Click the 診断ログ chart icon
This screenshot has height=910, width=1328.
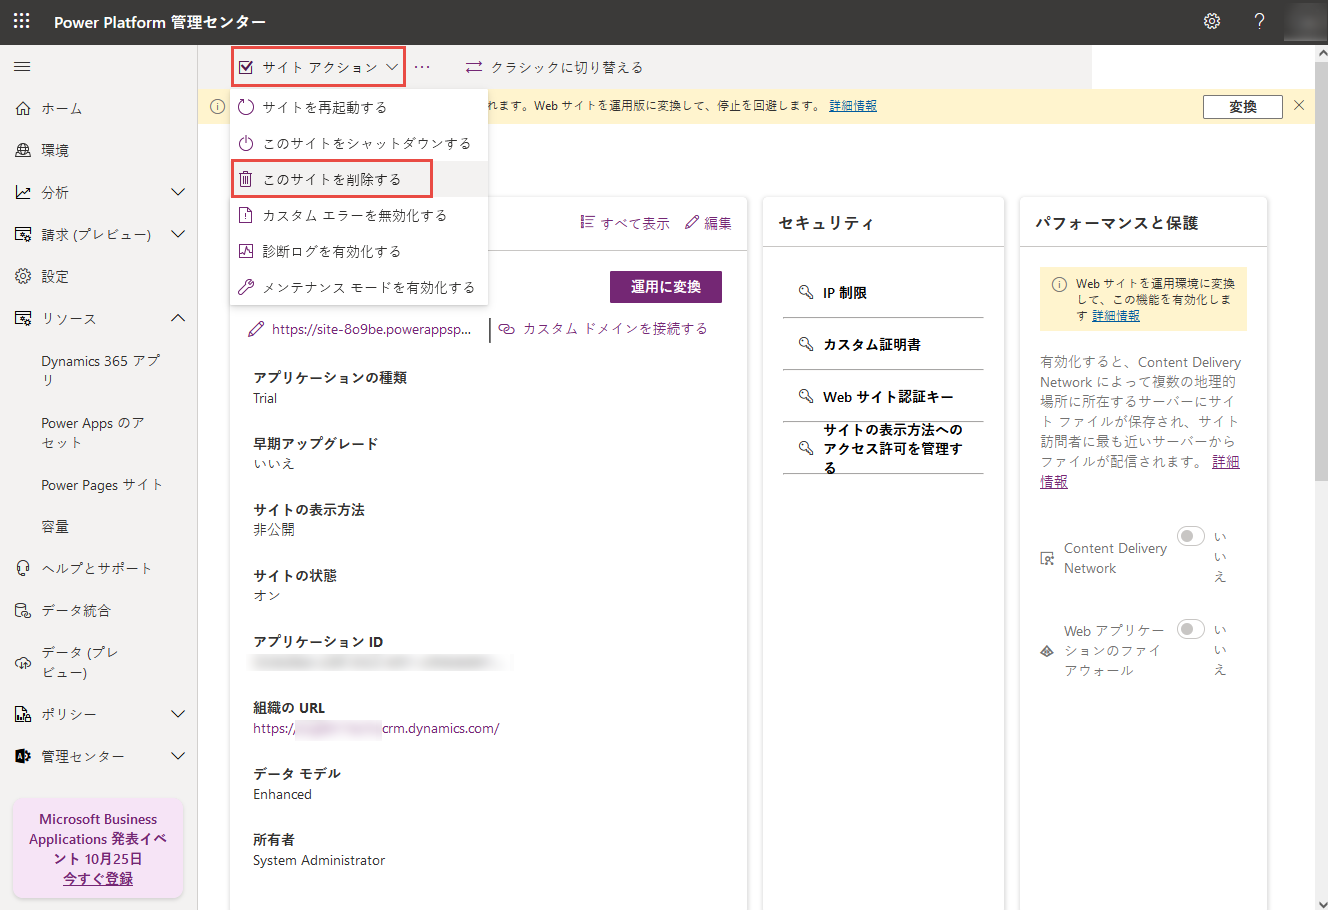point(246,251)
